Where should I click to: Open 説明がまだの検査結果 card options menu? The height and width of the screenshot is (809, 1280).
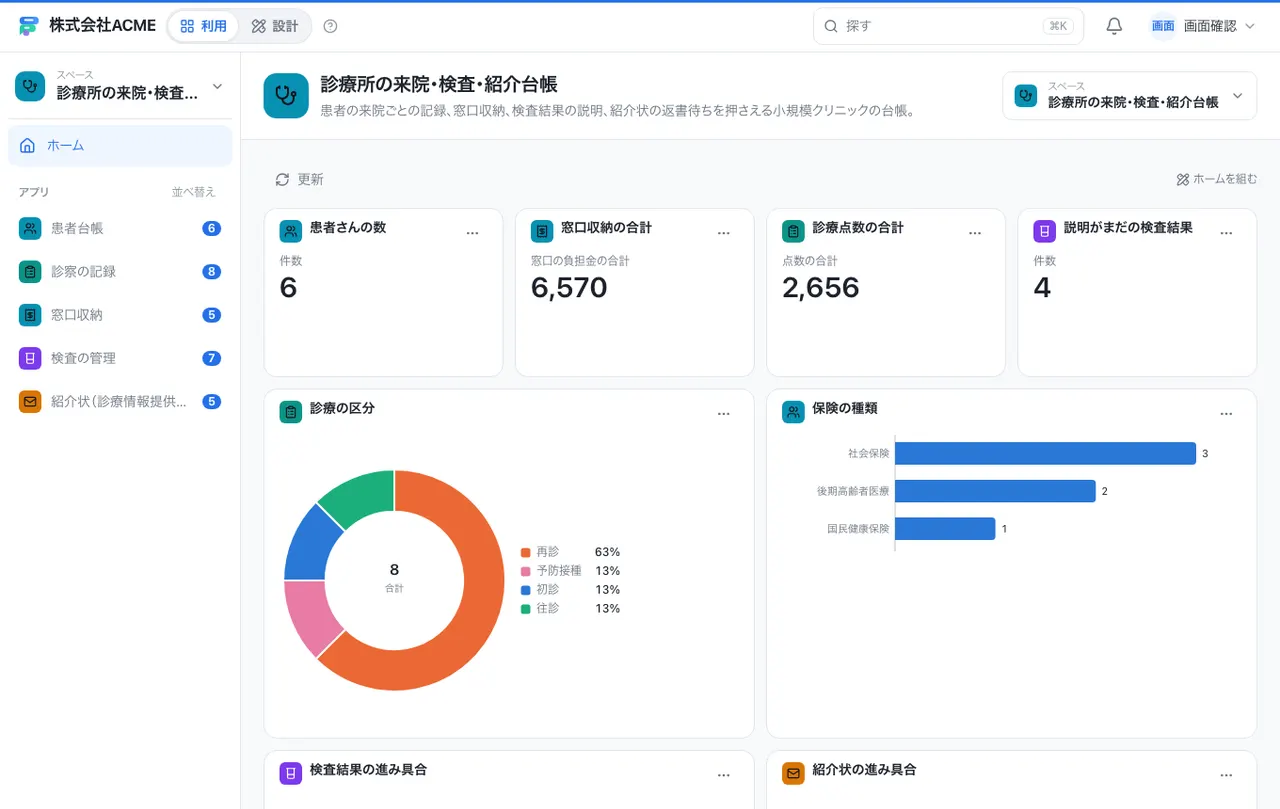pos(1227,233)
